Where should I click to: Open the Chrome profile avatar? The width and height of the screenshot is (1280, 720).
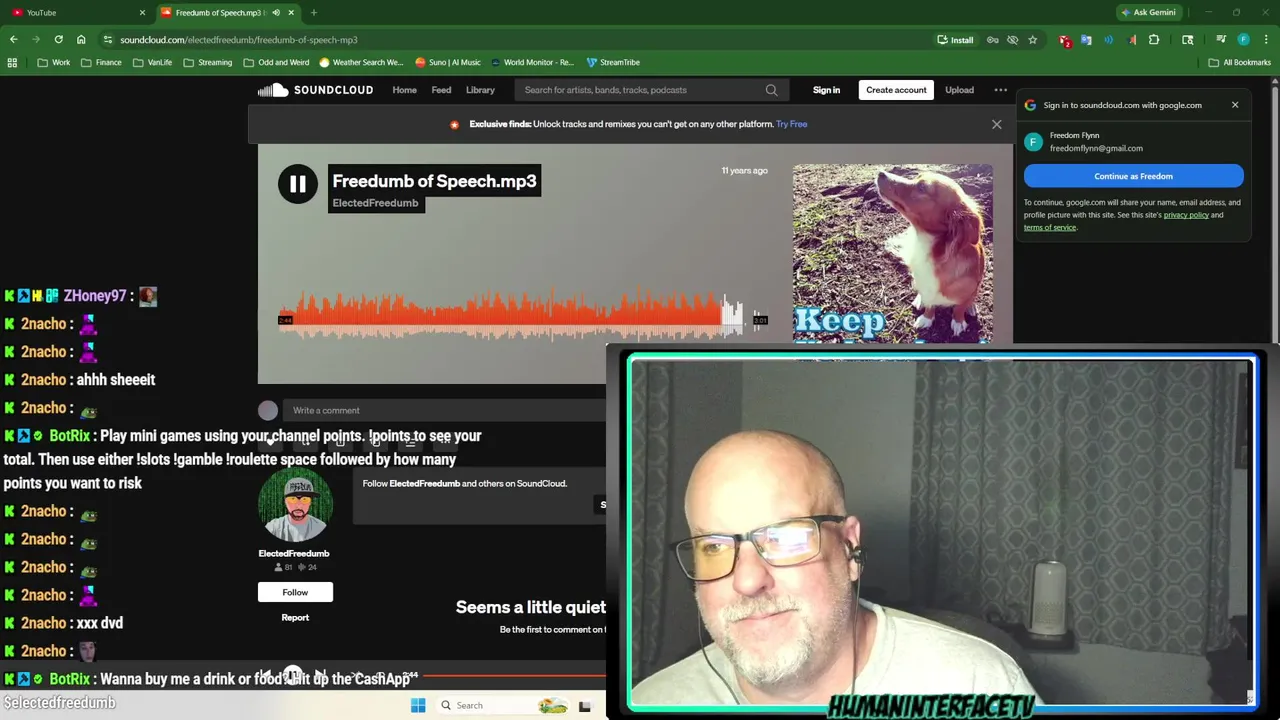pyautogui.click(x=1243, y=40)
